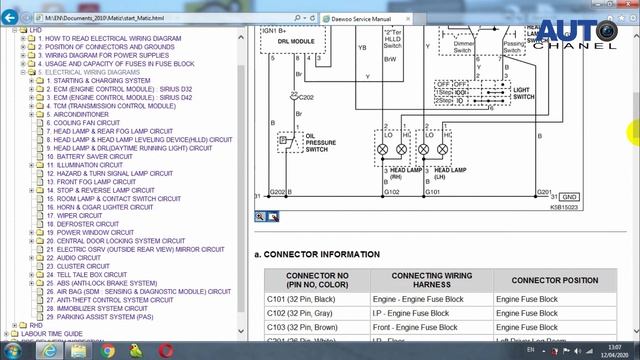Open Windows Start button

12,351
